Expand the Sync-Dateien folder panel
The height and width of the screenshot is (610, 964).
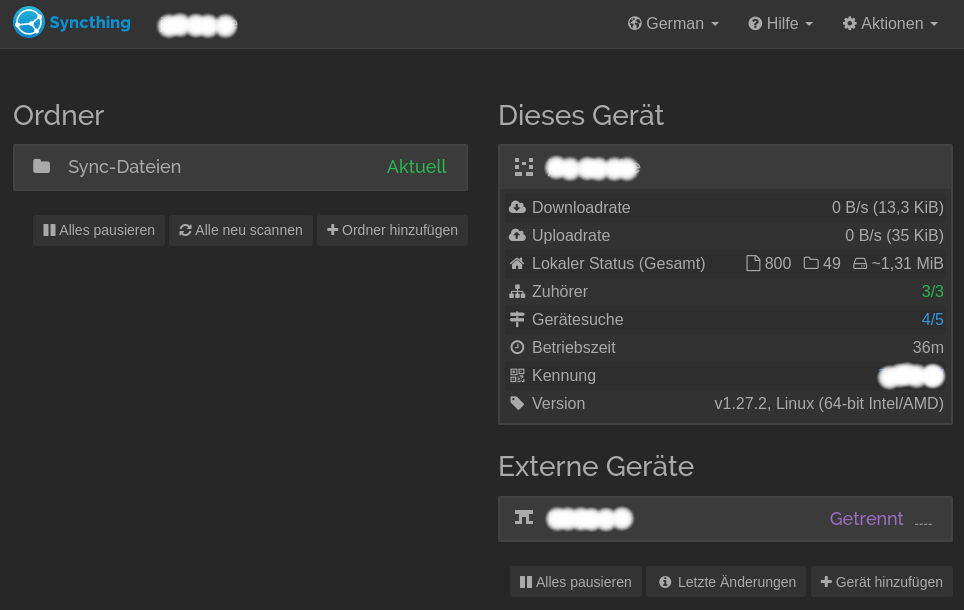(240, 167)
